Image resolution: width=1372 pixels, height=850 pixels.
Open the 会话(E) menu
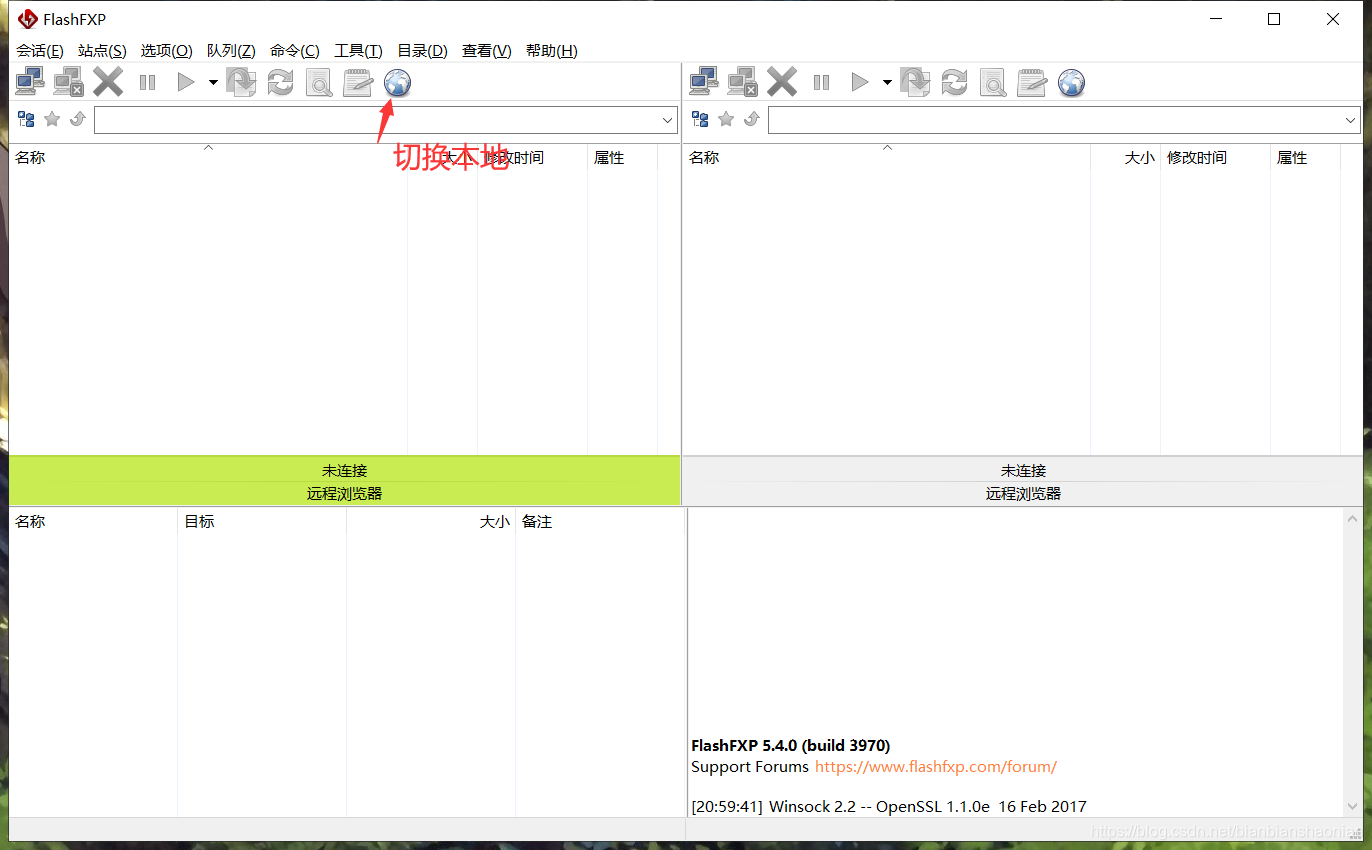pos(40,51)
